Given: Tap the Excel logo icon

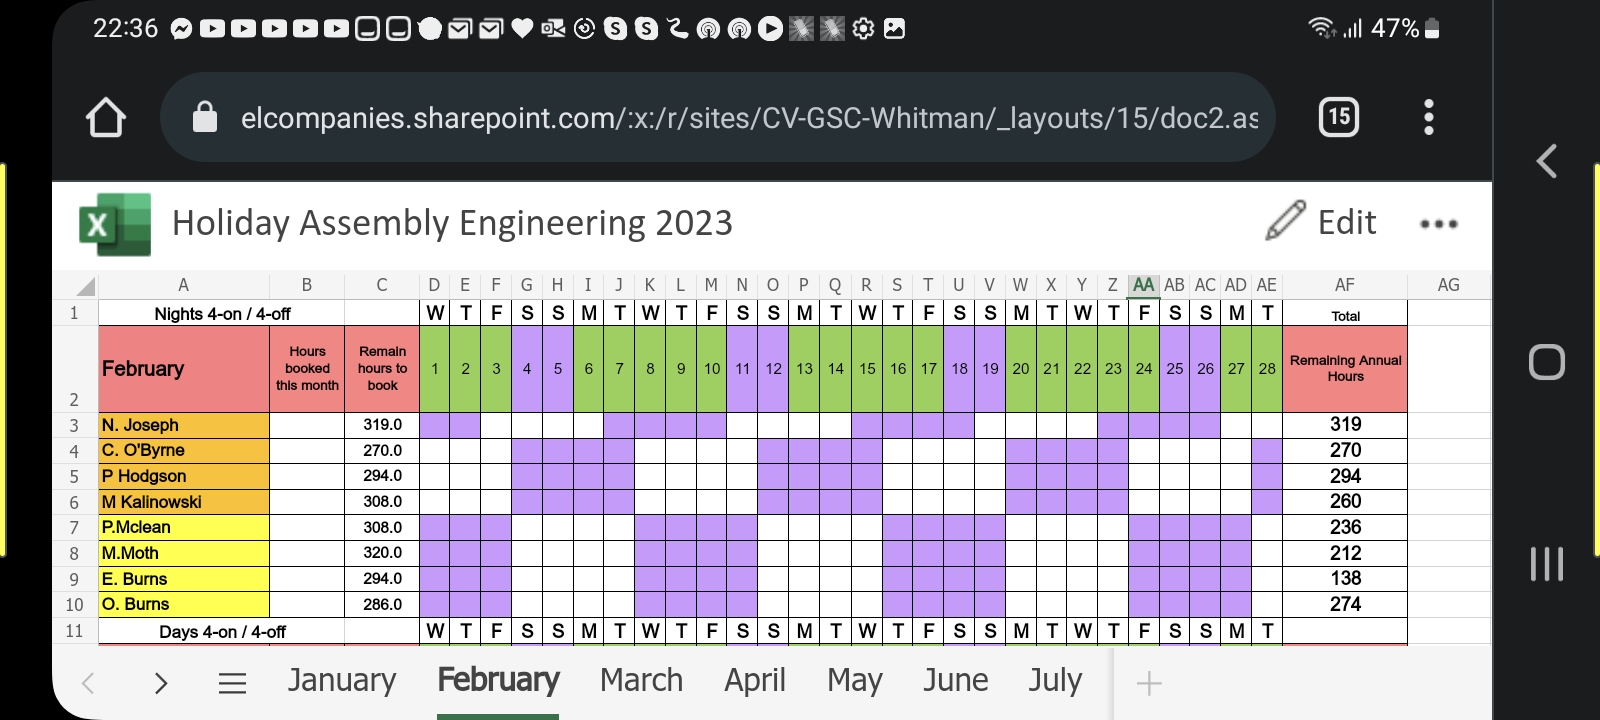Looking at the screenshot, I should pos(115,224).
